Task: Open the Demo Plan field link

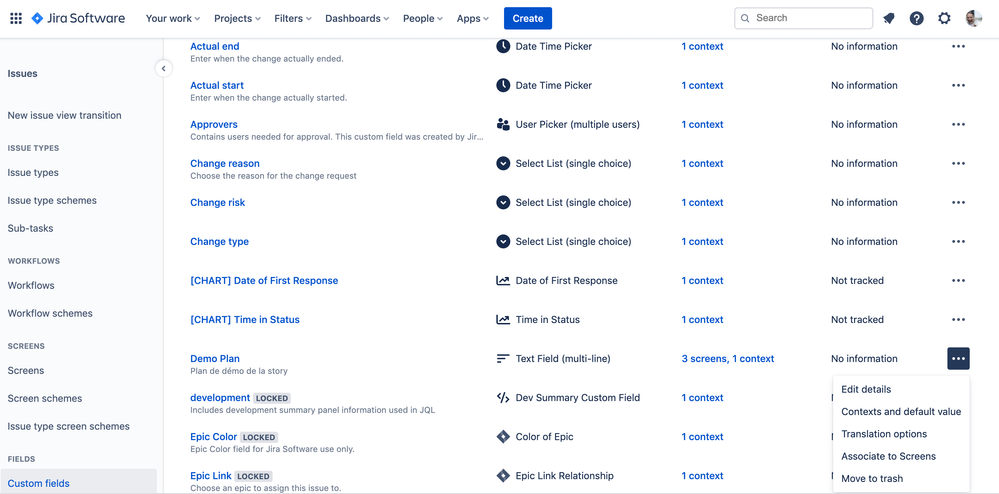Action: [215, 359]
